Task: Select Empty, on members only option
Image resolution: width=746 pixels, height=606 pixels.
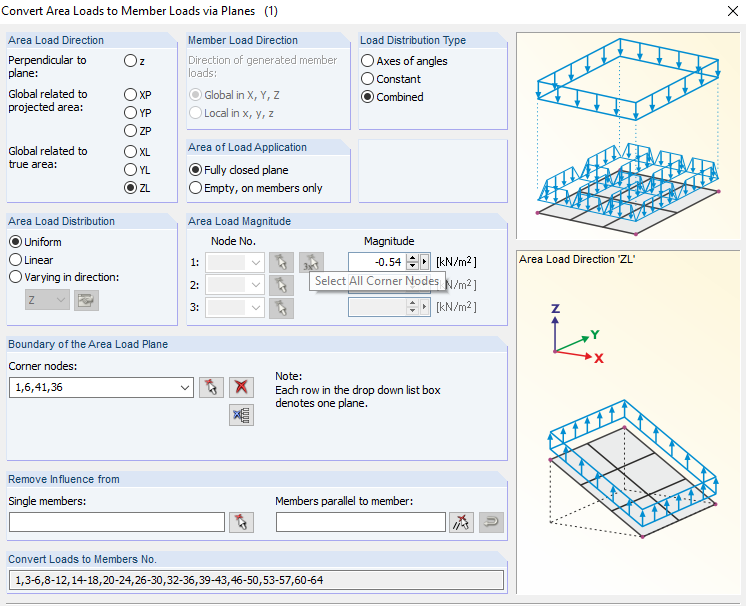Action: 196,188
